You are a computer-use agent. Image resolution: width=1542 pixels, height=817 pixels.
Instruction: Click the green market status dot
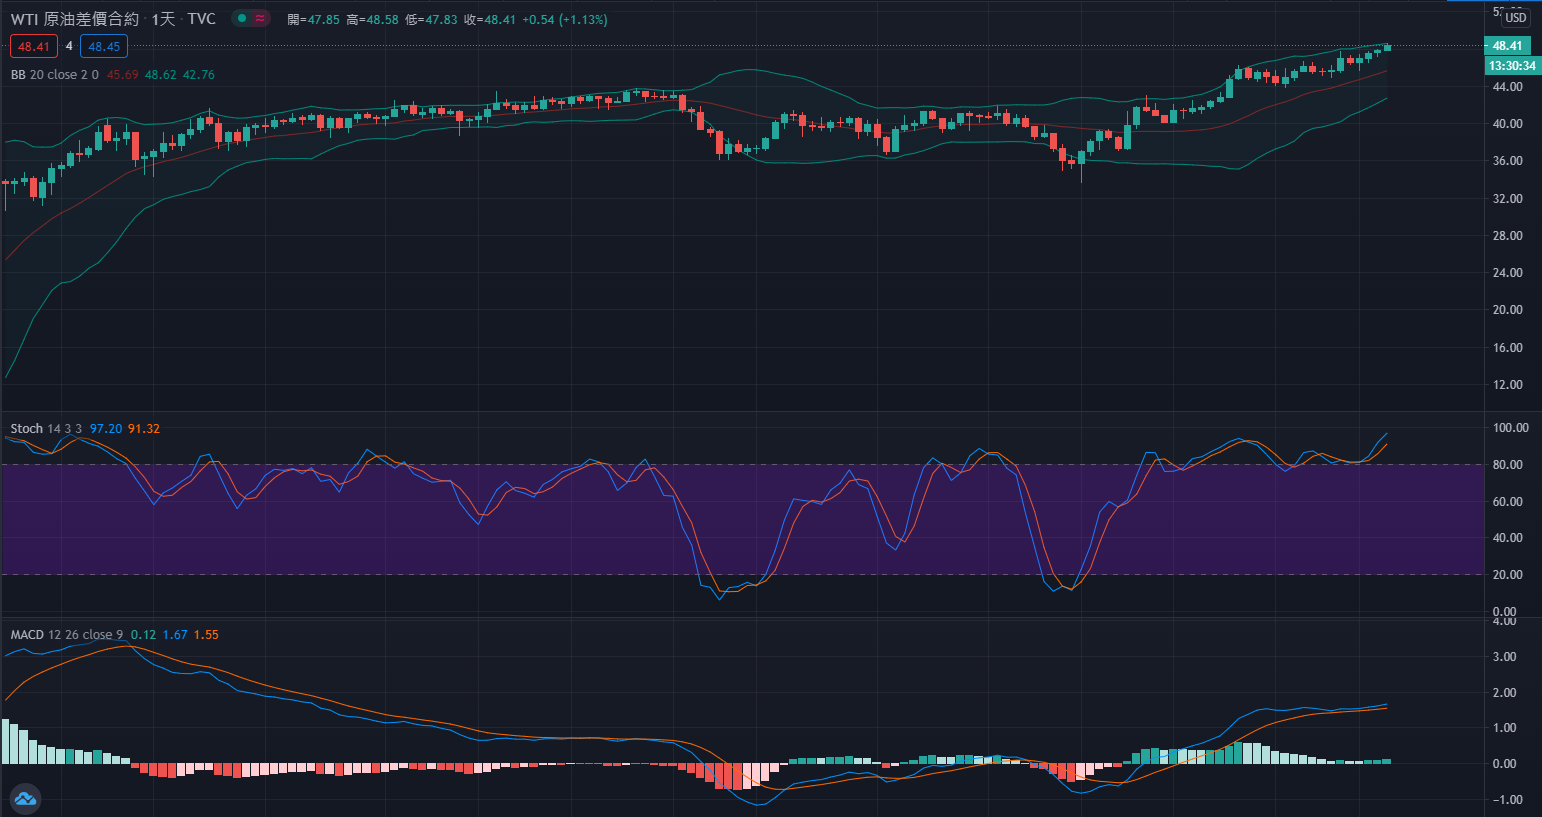242,18
